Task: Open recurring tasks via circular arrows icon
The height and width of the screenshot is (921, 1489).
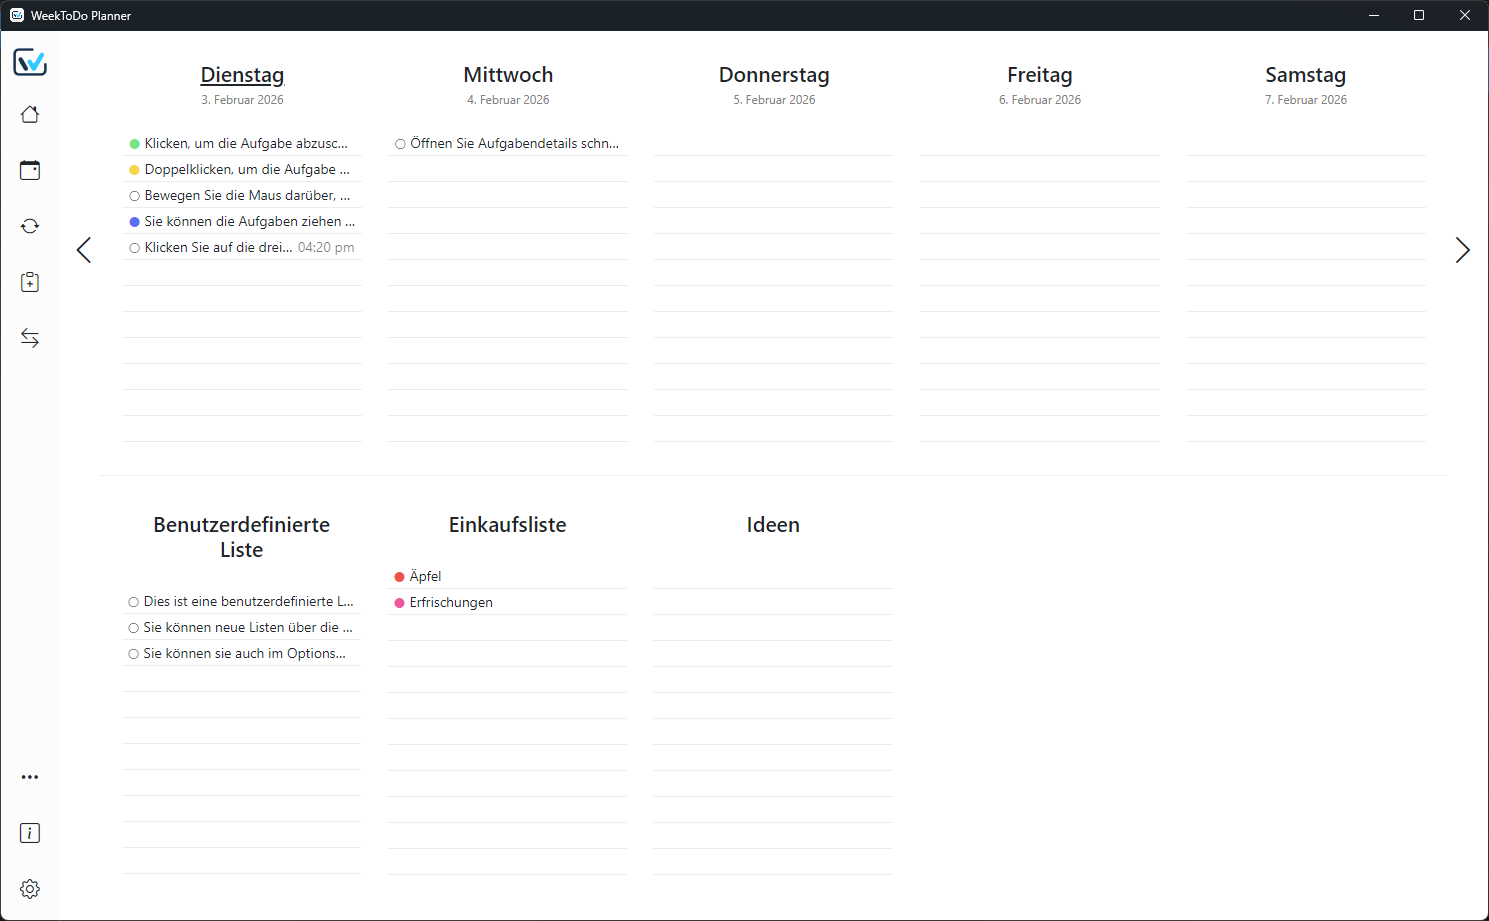Action: (x=30, y=227)
